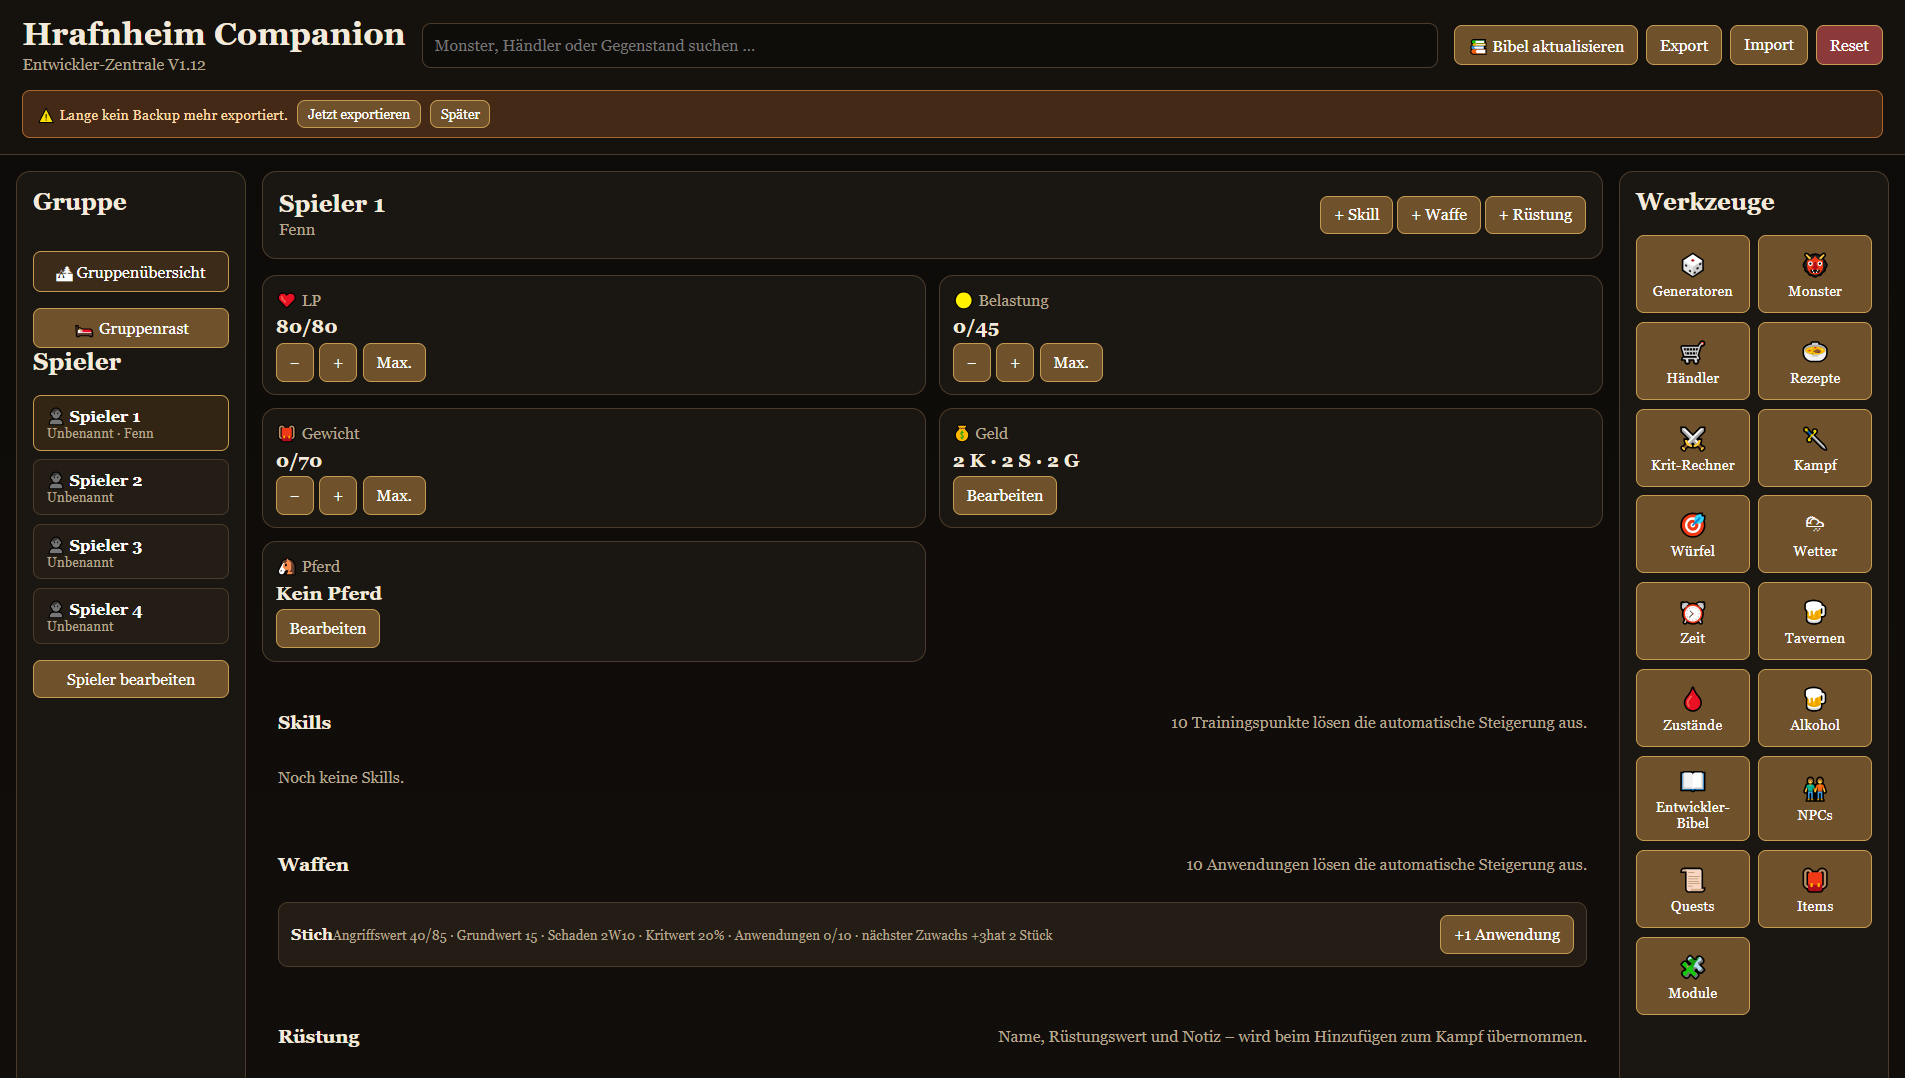Open the Tavernen beer tool
The image size is (1905, 1078).
(1814, 621)
